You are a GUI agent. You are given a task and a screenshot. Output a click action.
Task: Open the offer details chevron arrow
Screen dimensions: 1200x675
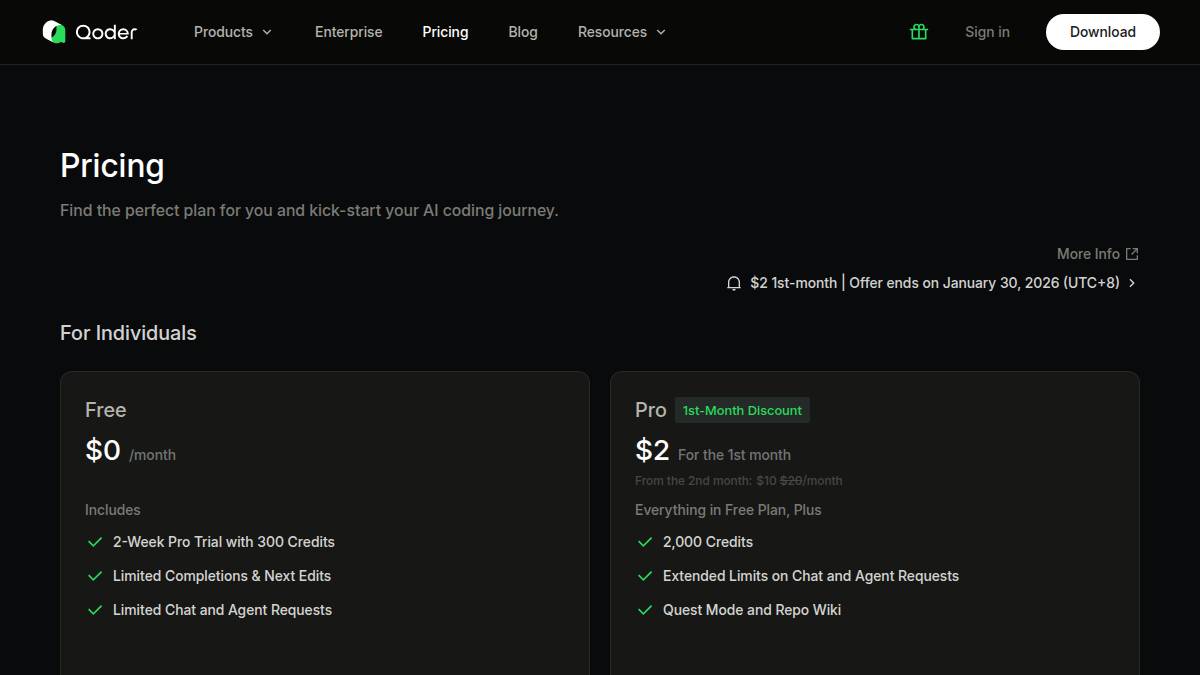coord(1132,283)
